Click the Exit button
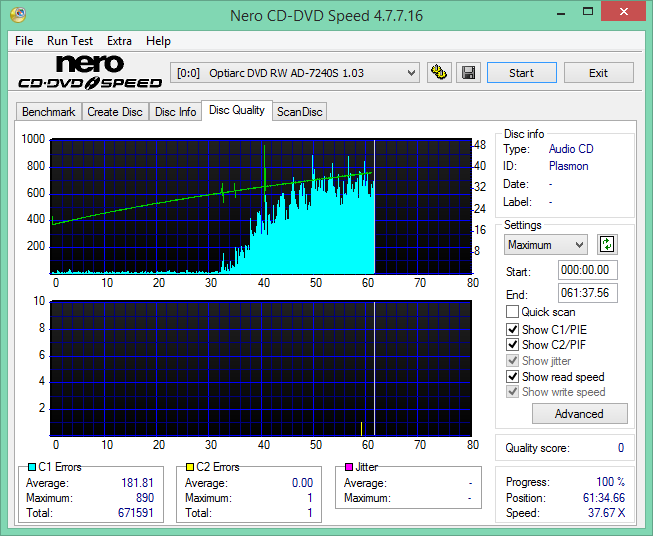 pyautogui.click(x=598, y=73)
